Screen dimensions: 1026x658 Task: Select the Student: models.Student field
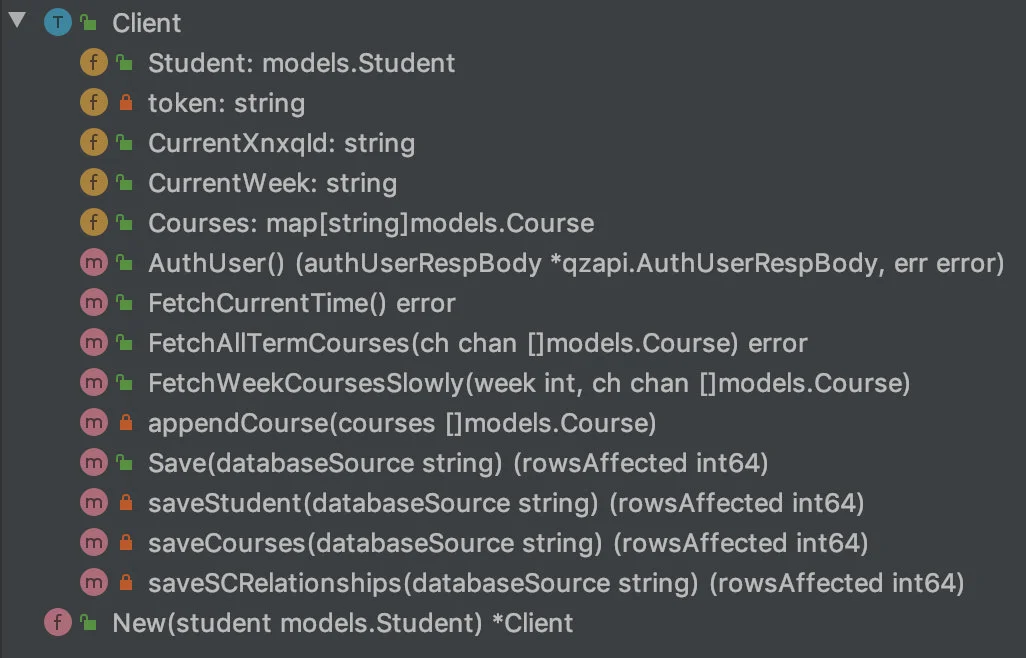302,63
